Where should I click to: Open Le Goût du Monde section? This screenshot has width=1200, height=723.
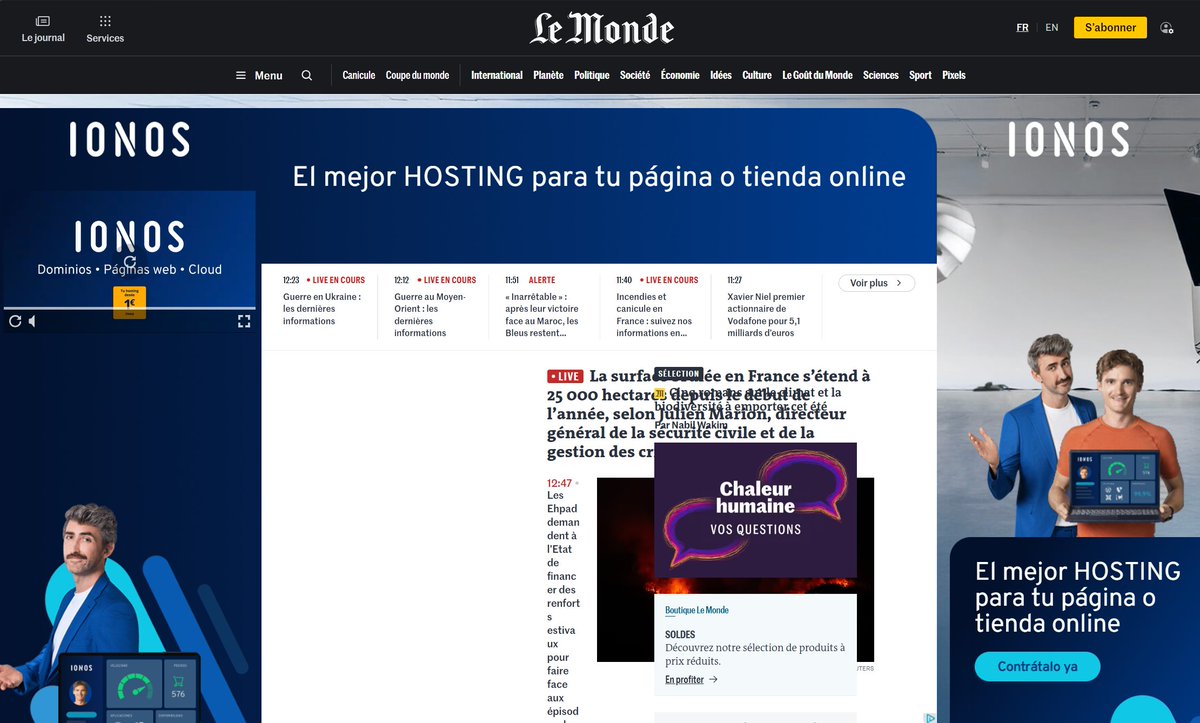click(x=817, y=75)
